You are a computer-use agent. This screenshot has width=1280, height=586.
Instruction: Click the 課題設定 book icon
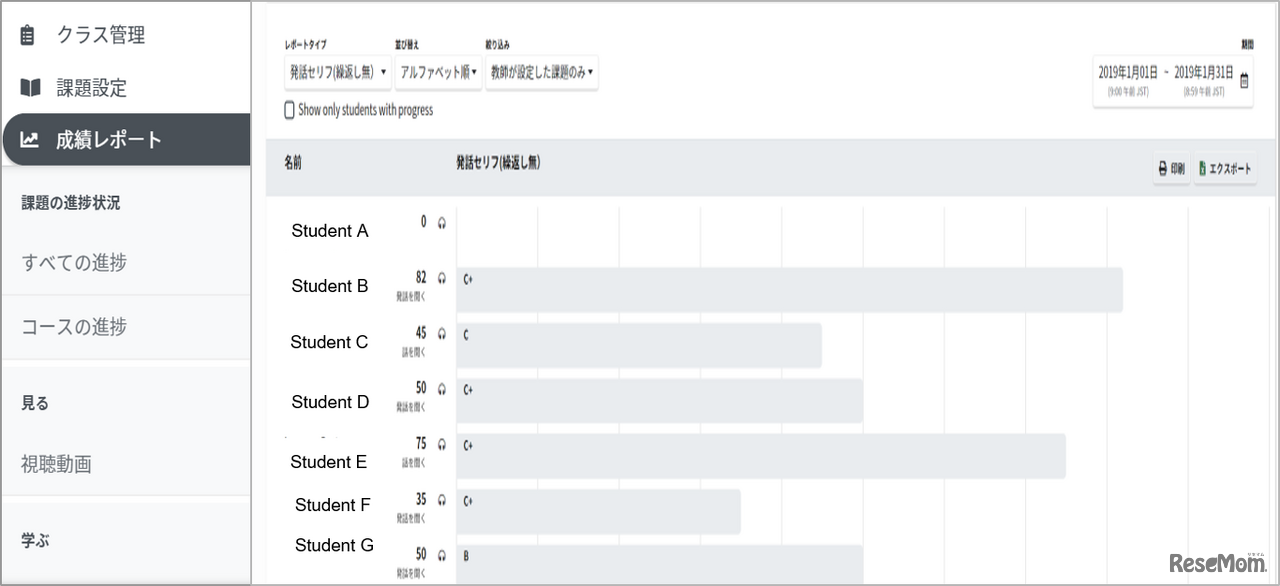tap(30, 88)
